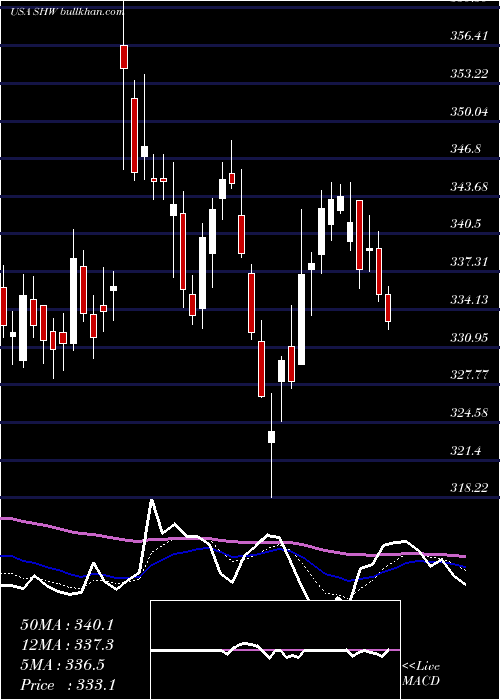The image size is (500, 700).
Task: Click the 50MA : 340.1 readout
Action: tap(67, 624)
